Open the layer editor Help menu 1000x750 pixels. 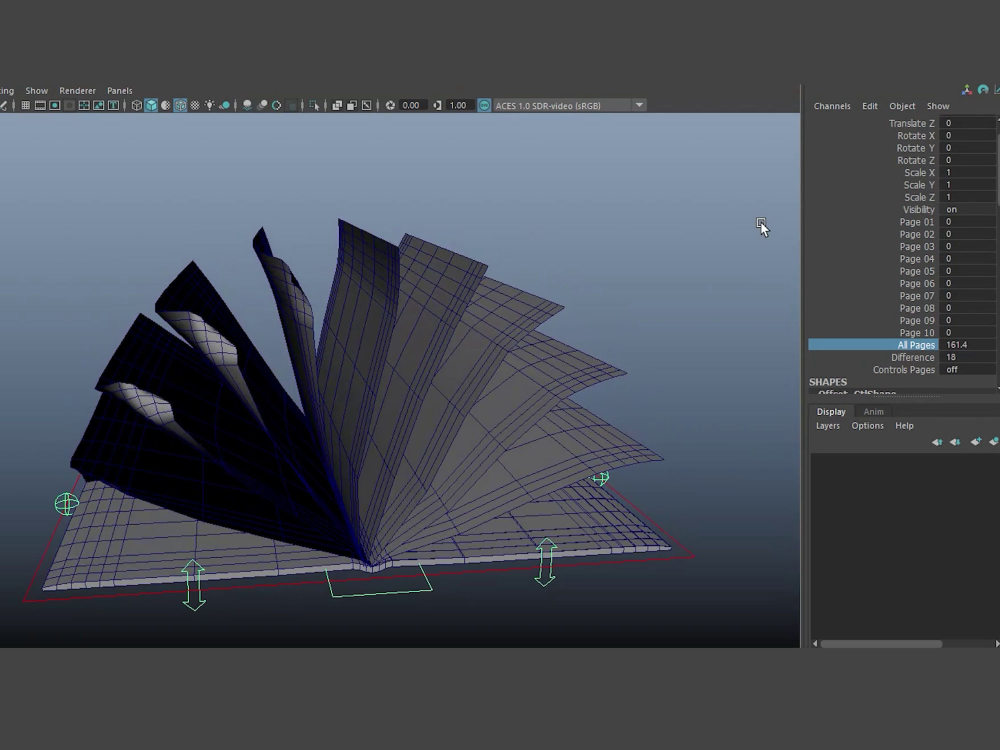(x=904, y=425)
